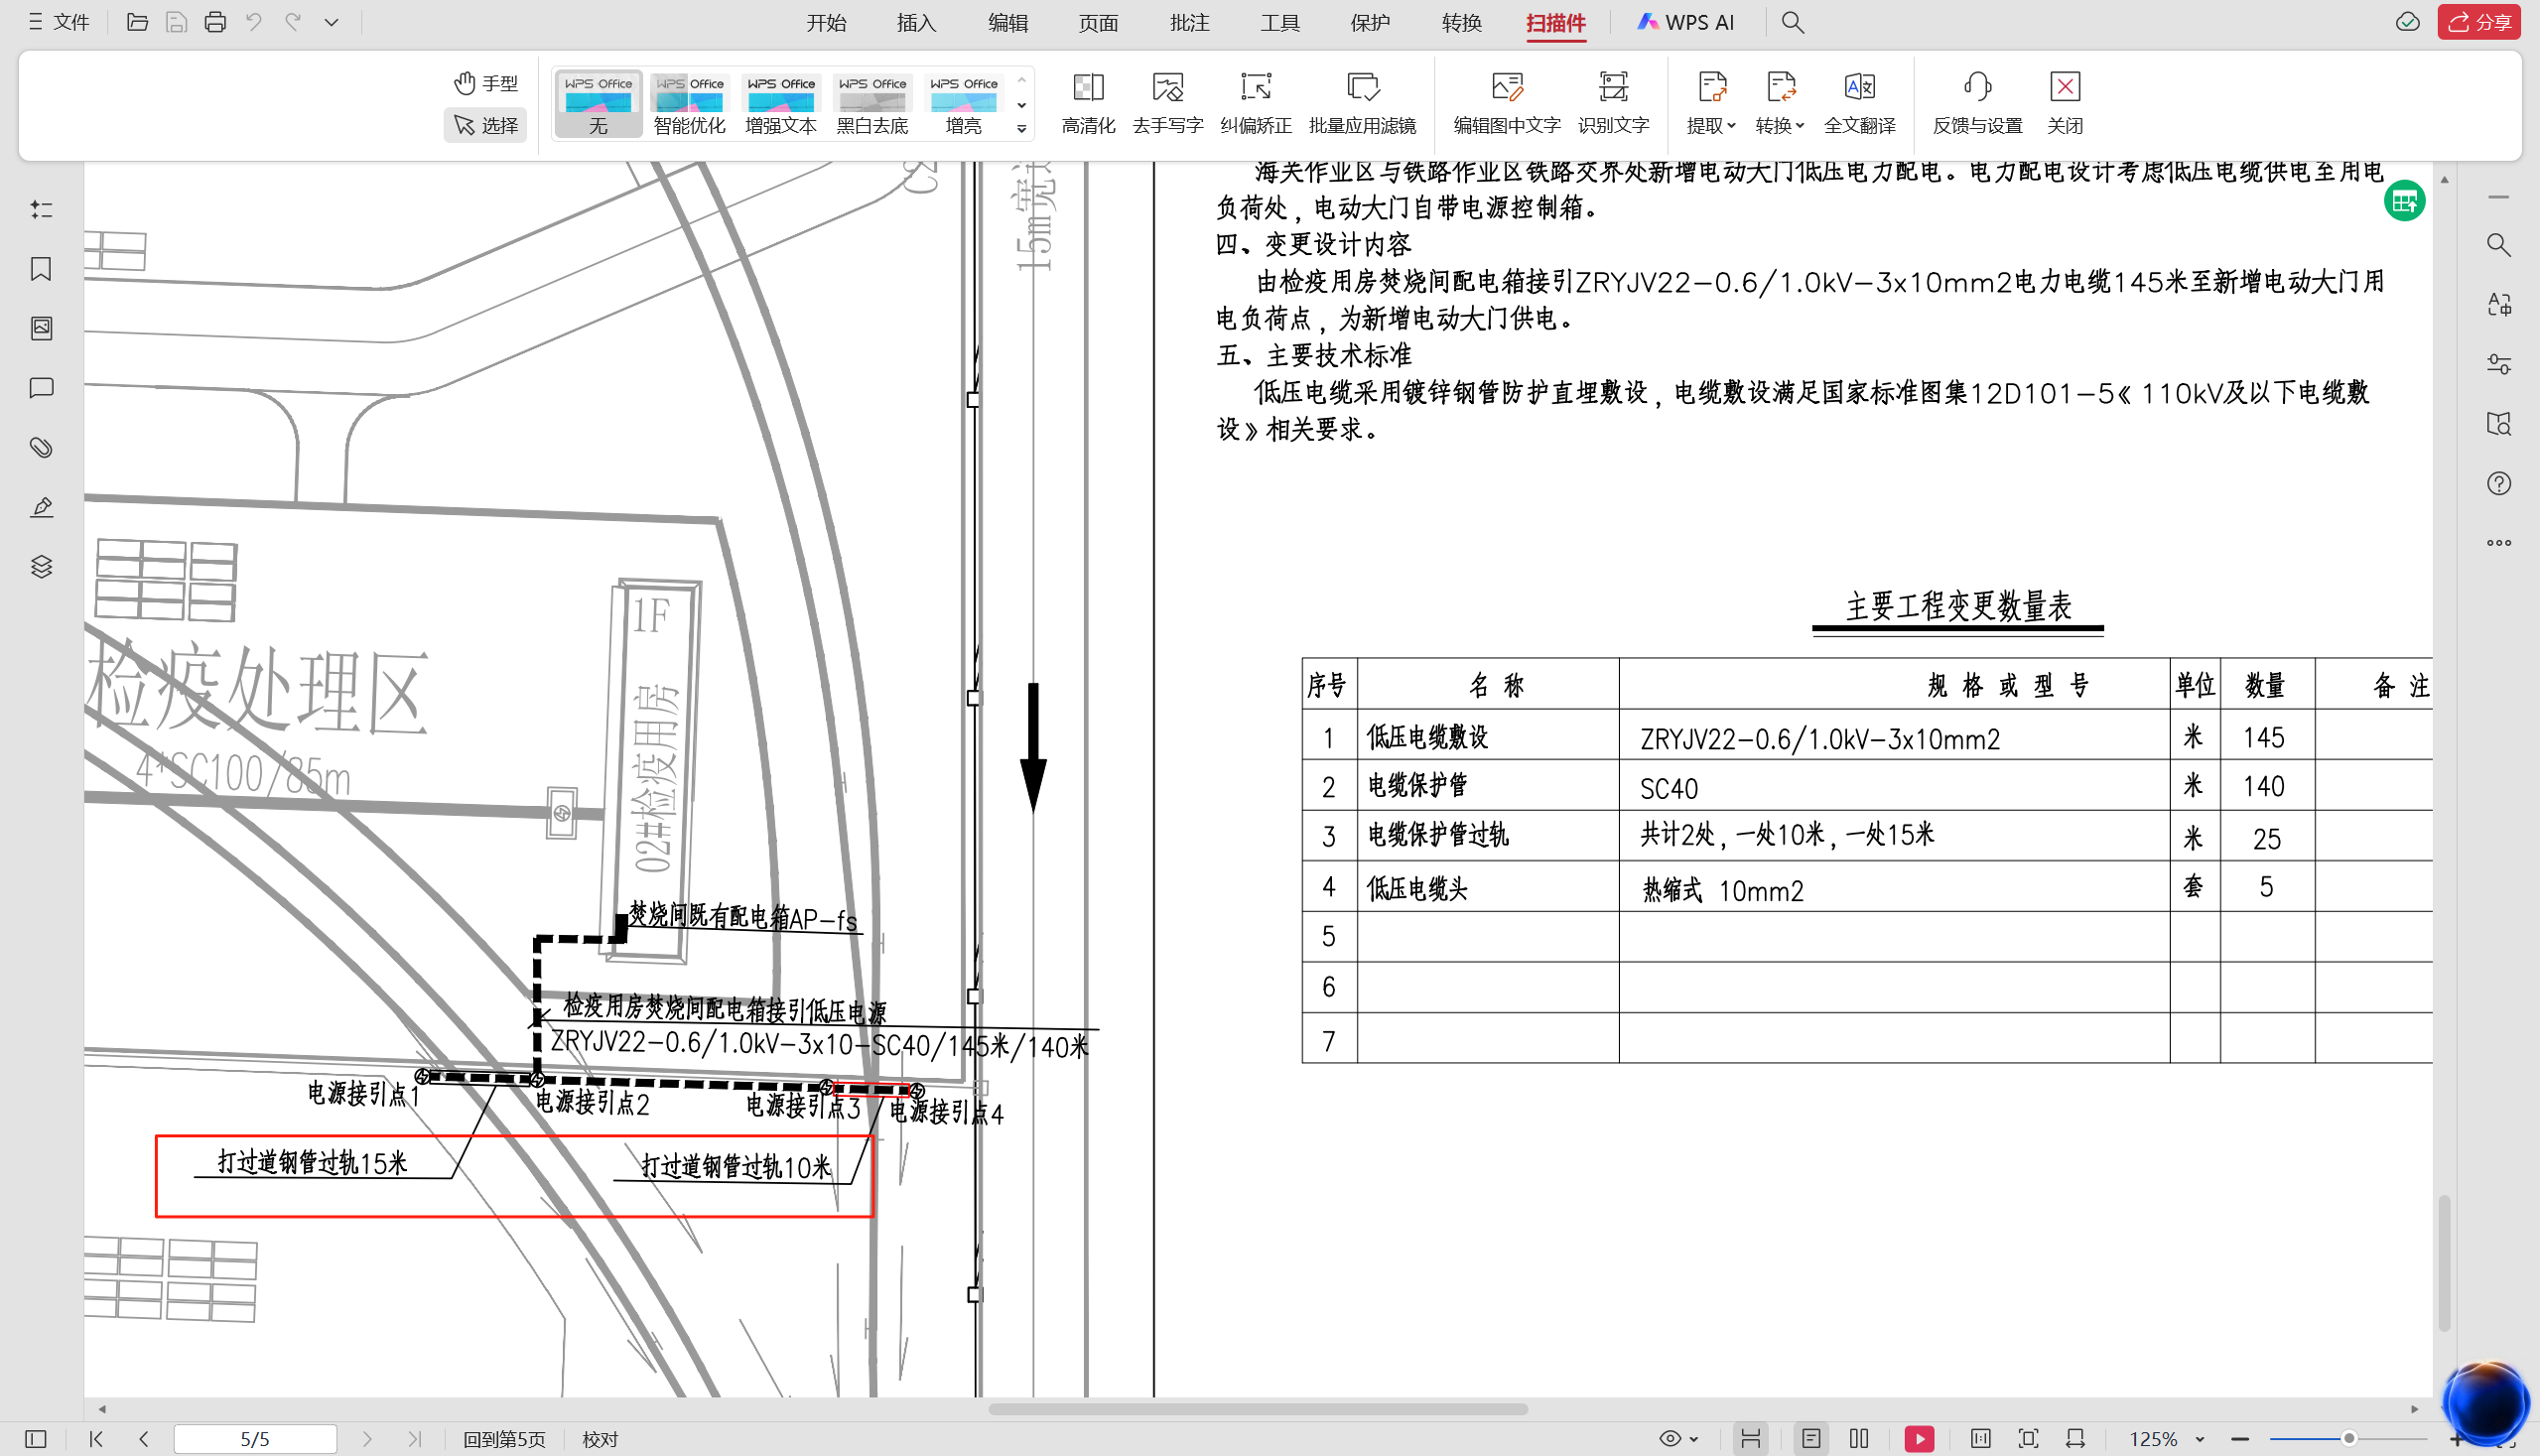This screenshot has height=1456, width=2540.
Task: Select the 手型 hand tool
Action: [x=486, y=83]
